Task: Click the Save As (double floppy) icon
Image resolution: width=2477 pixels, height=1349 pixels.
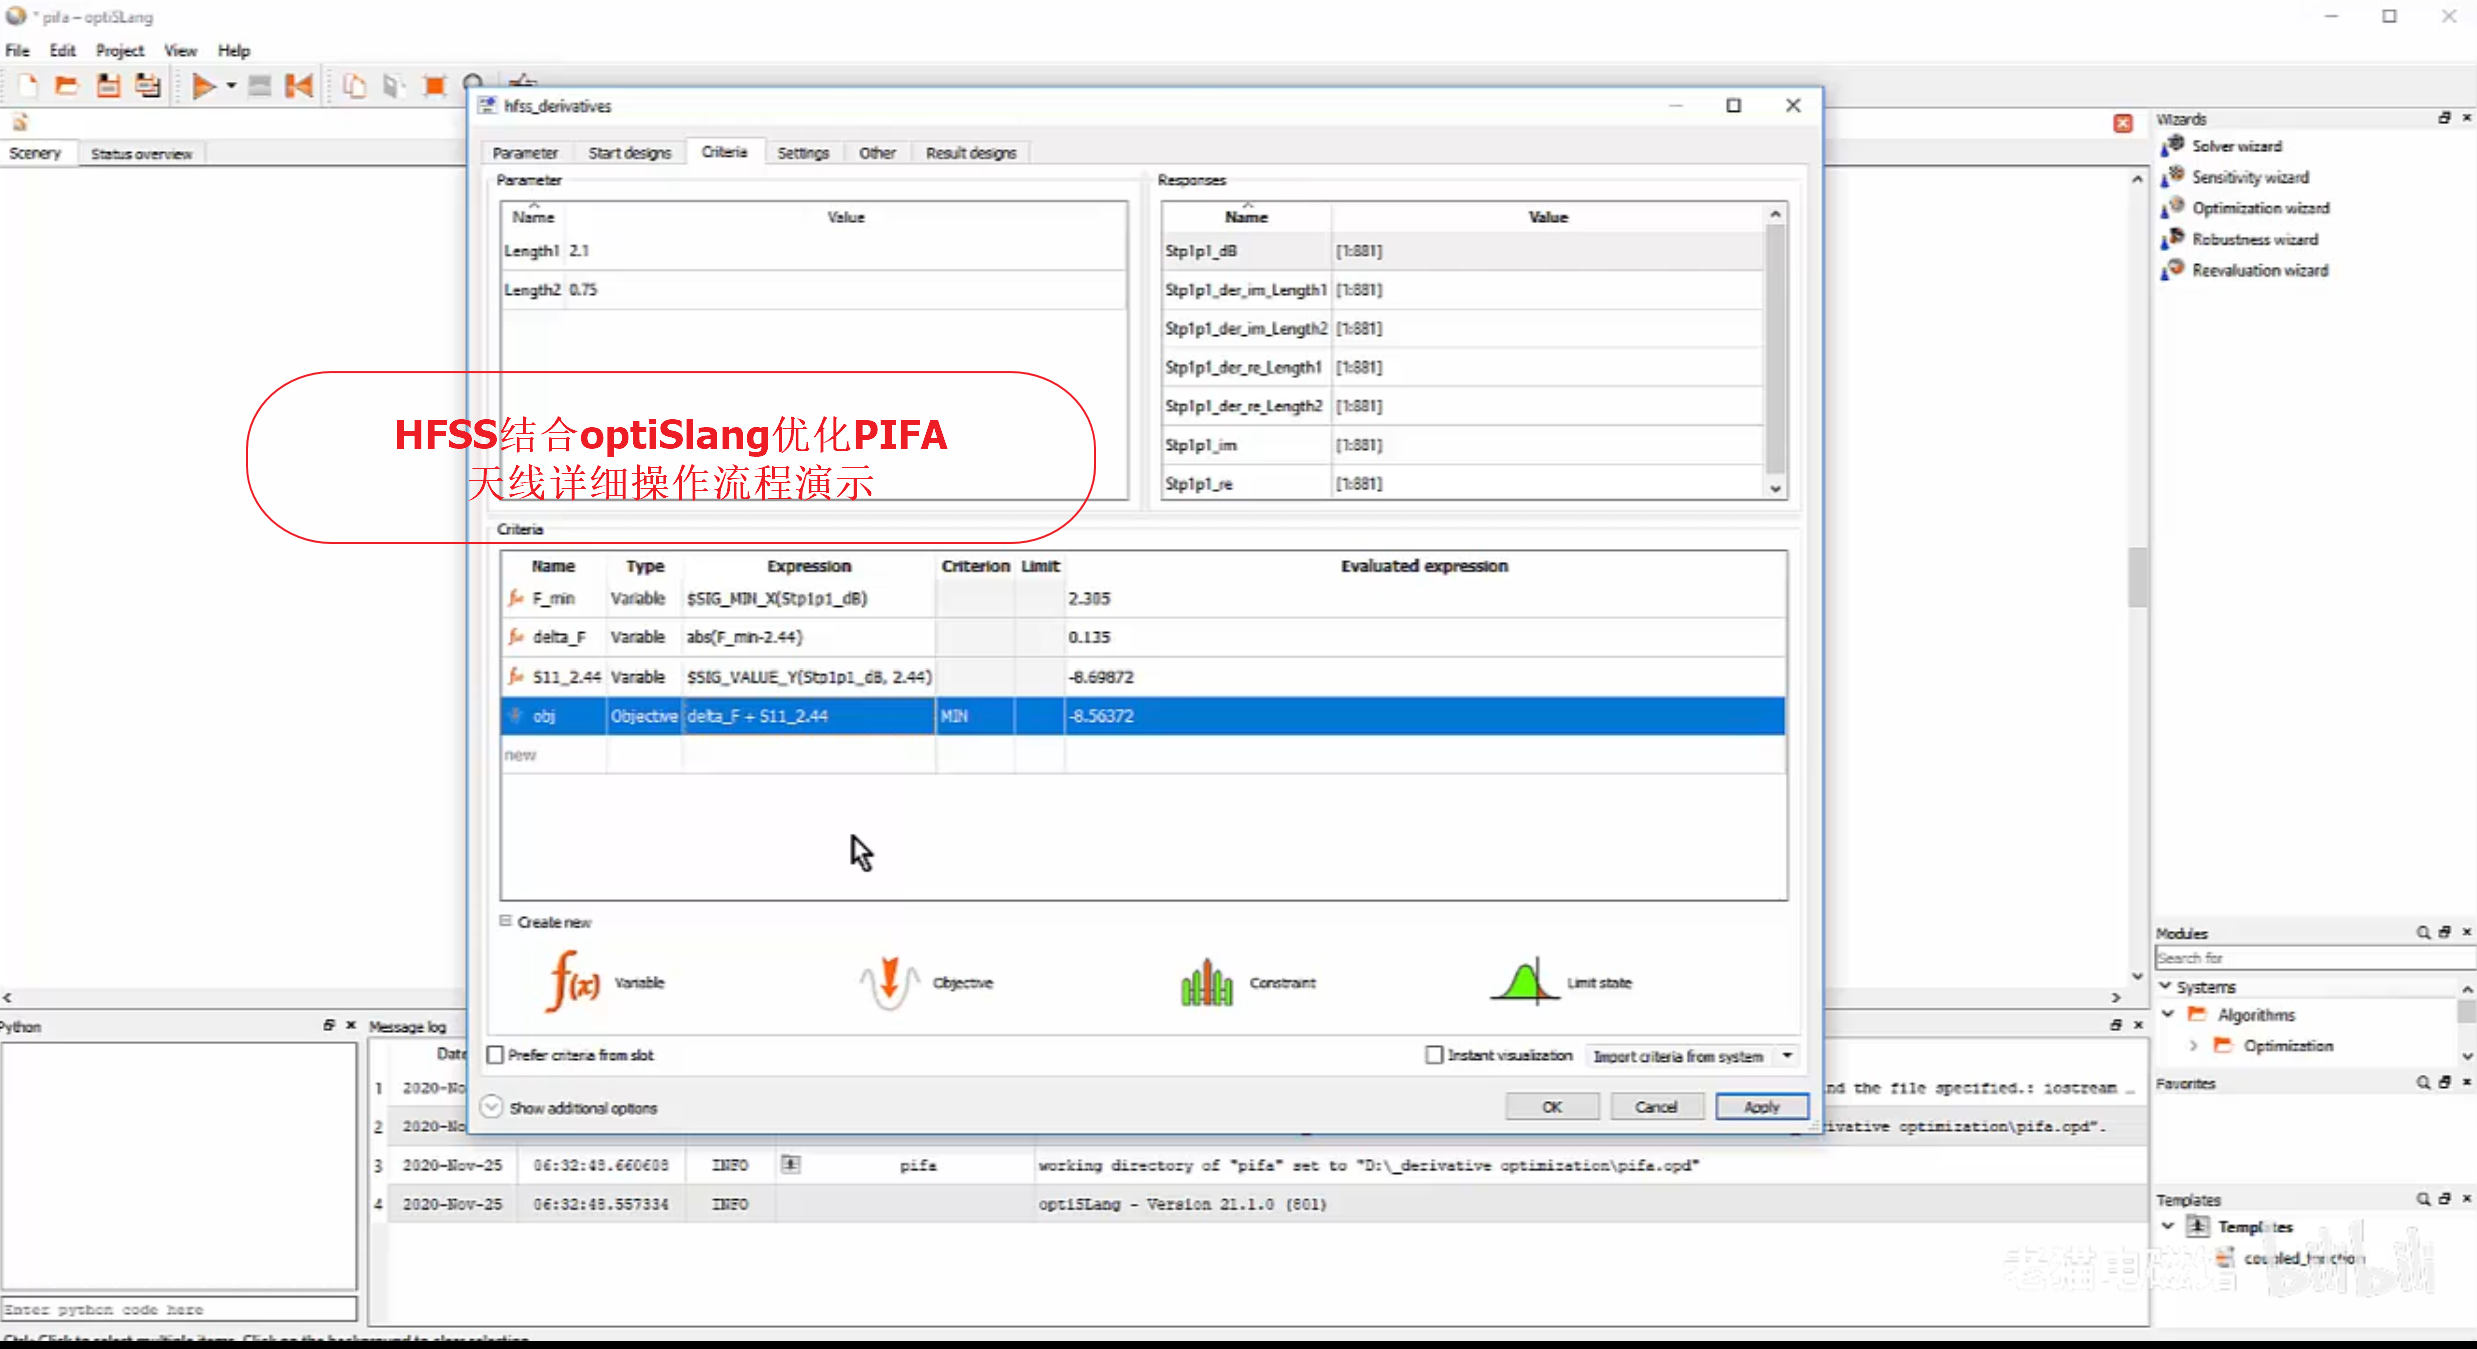Action: pos(148,86)
